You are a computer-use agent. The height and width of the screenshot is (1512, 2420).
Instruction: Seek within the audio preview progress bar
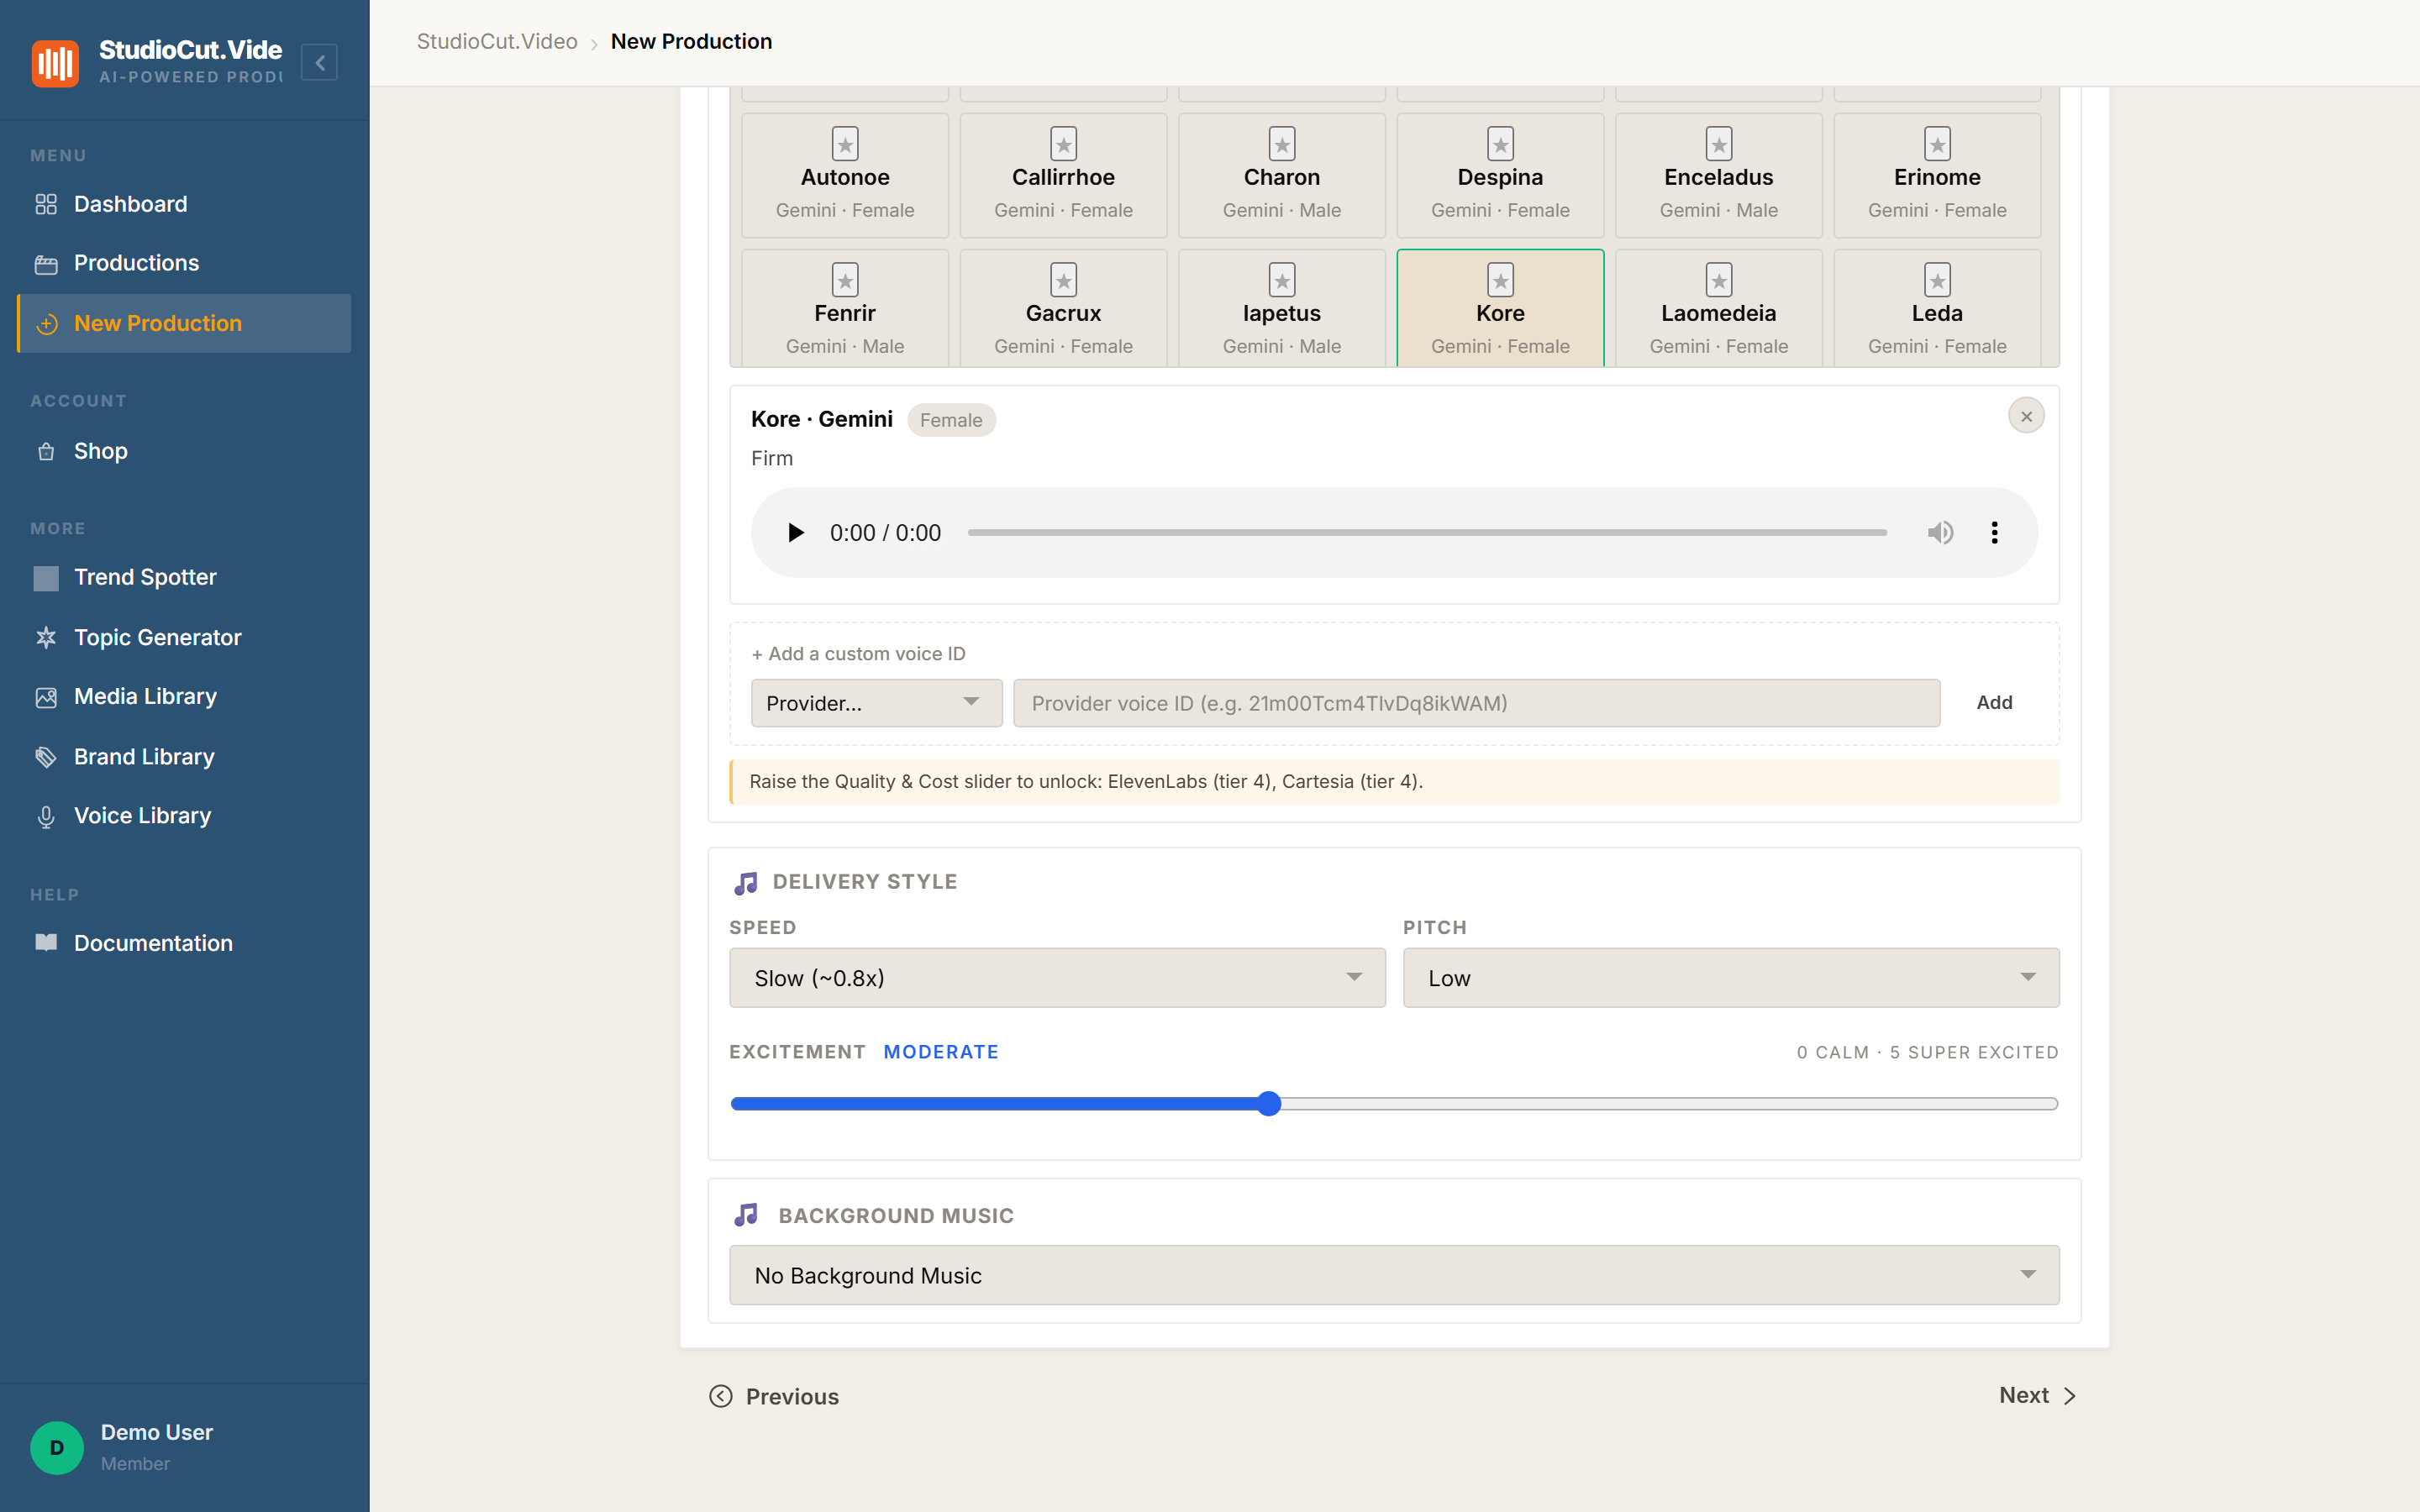(1427, 533)
